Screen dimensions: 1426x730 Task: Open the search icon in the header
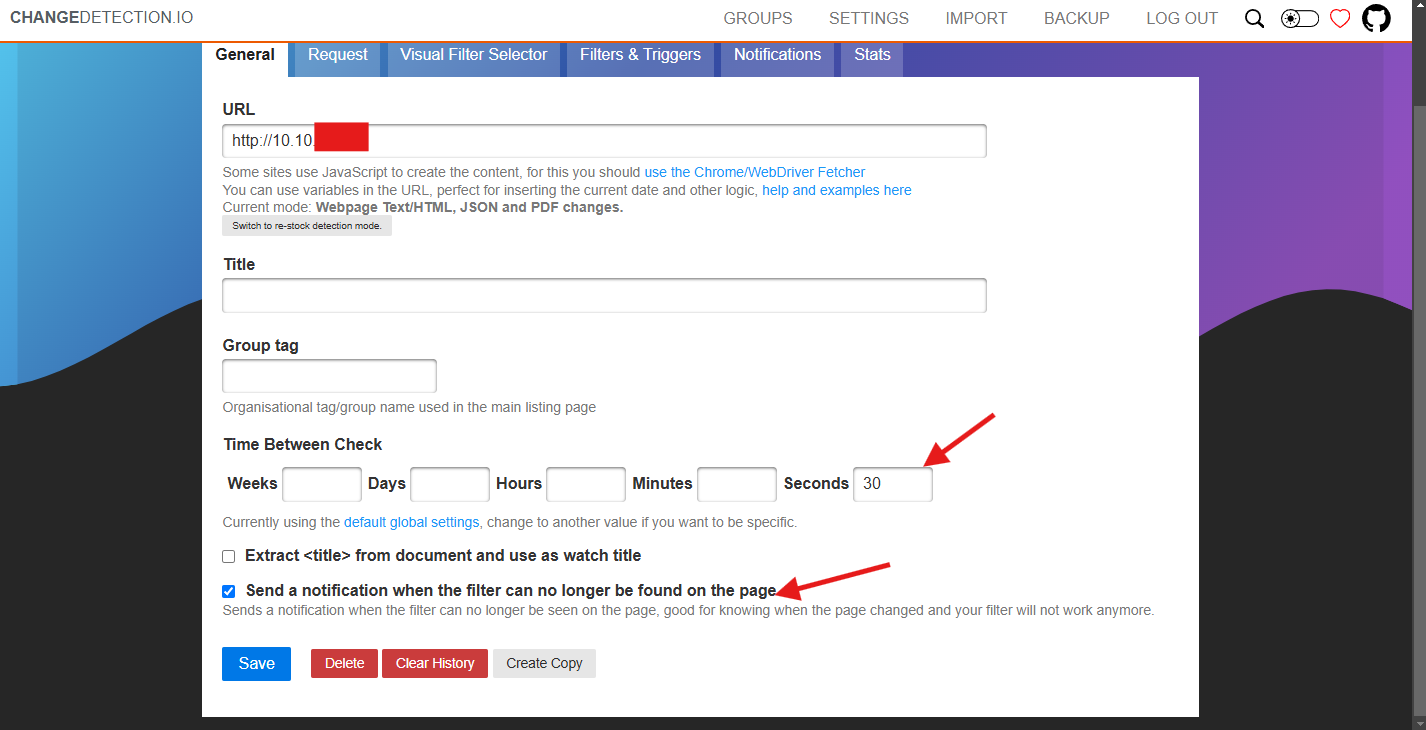pyautogui.click(x=1254, y=18)
